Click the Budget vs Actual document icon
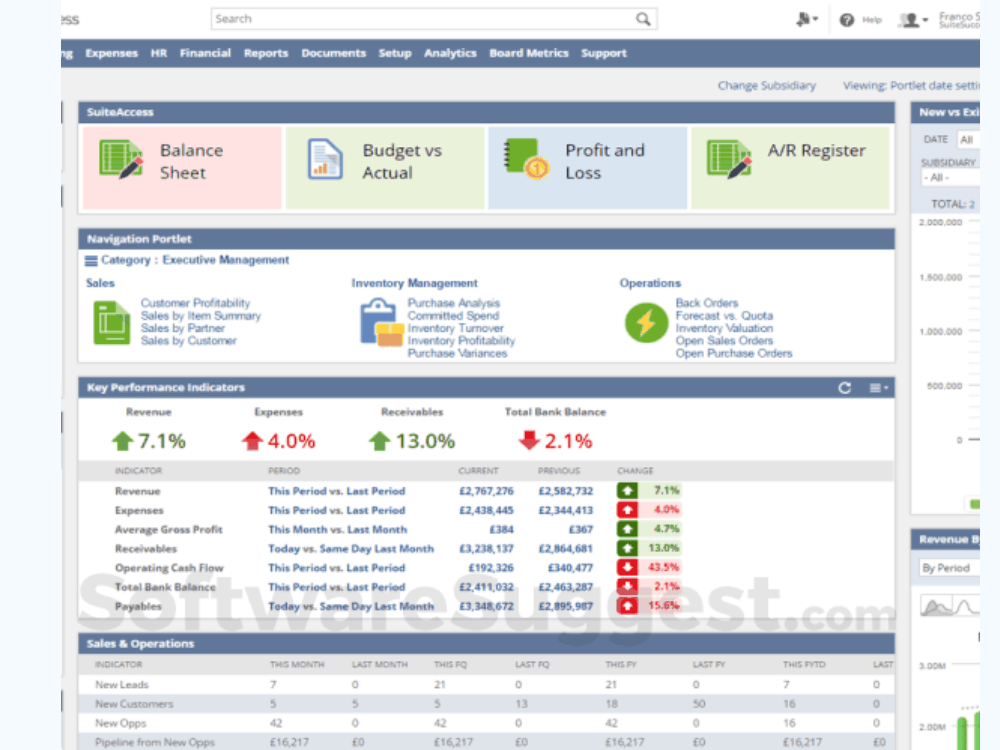 (325, 159)
